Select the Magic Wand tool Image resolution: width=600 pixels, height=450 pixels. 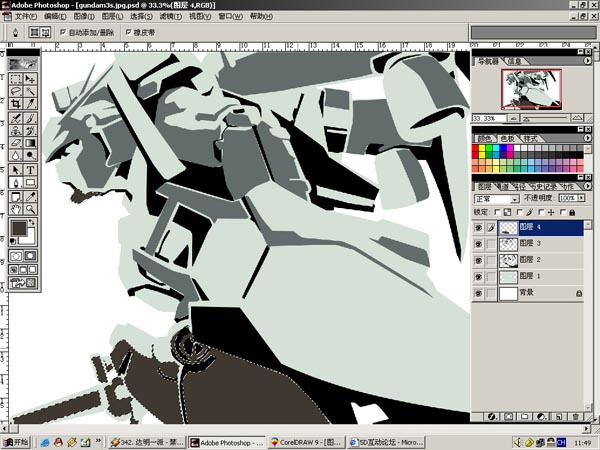pos(30,91)
